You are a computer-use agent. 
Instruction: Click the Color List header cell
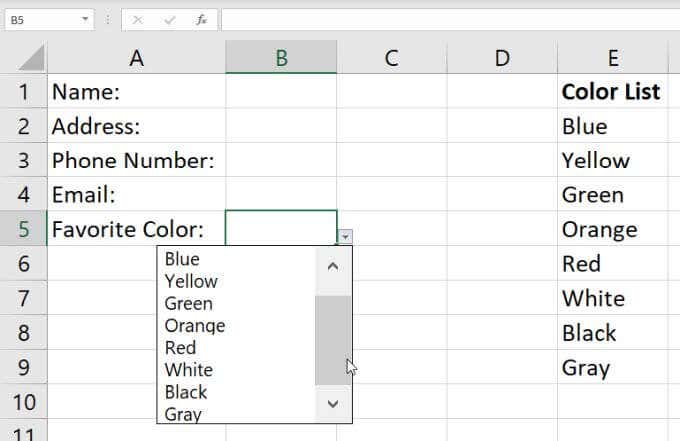click(x=611, y=92)
